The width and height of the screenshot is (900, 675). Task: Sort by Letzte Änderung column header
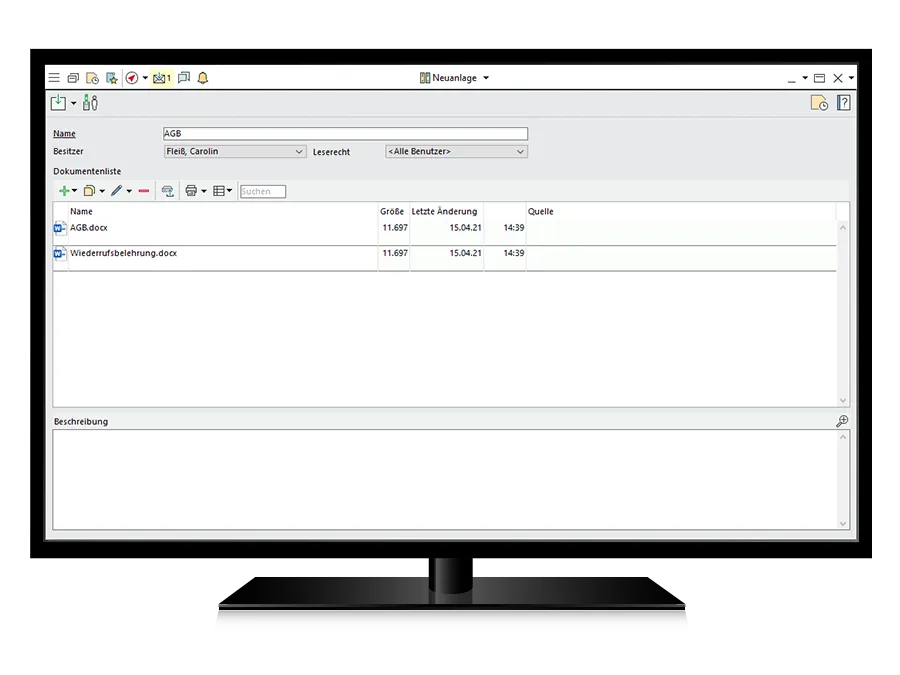click(445, 212)
